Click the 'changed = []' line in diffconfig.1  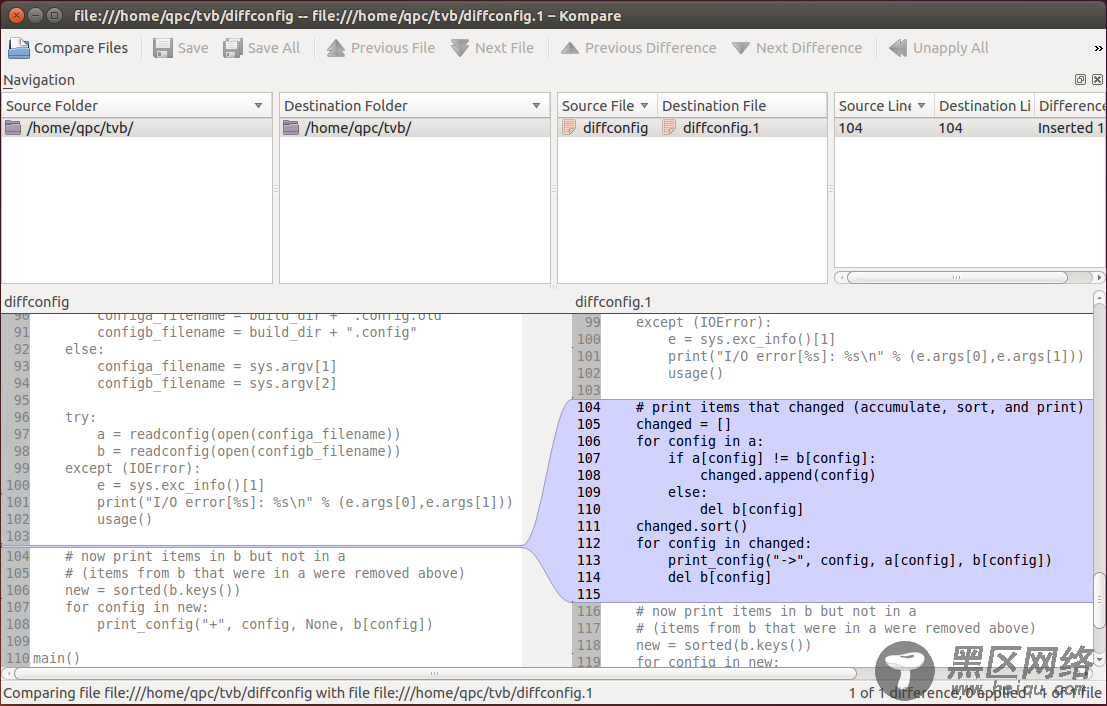pyautogui.click(x=683, y=424)
